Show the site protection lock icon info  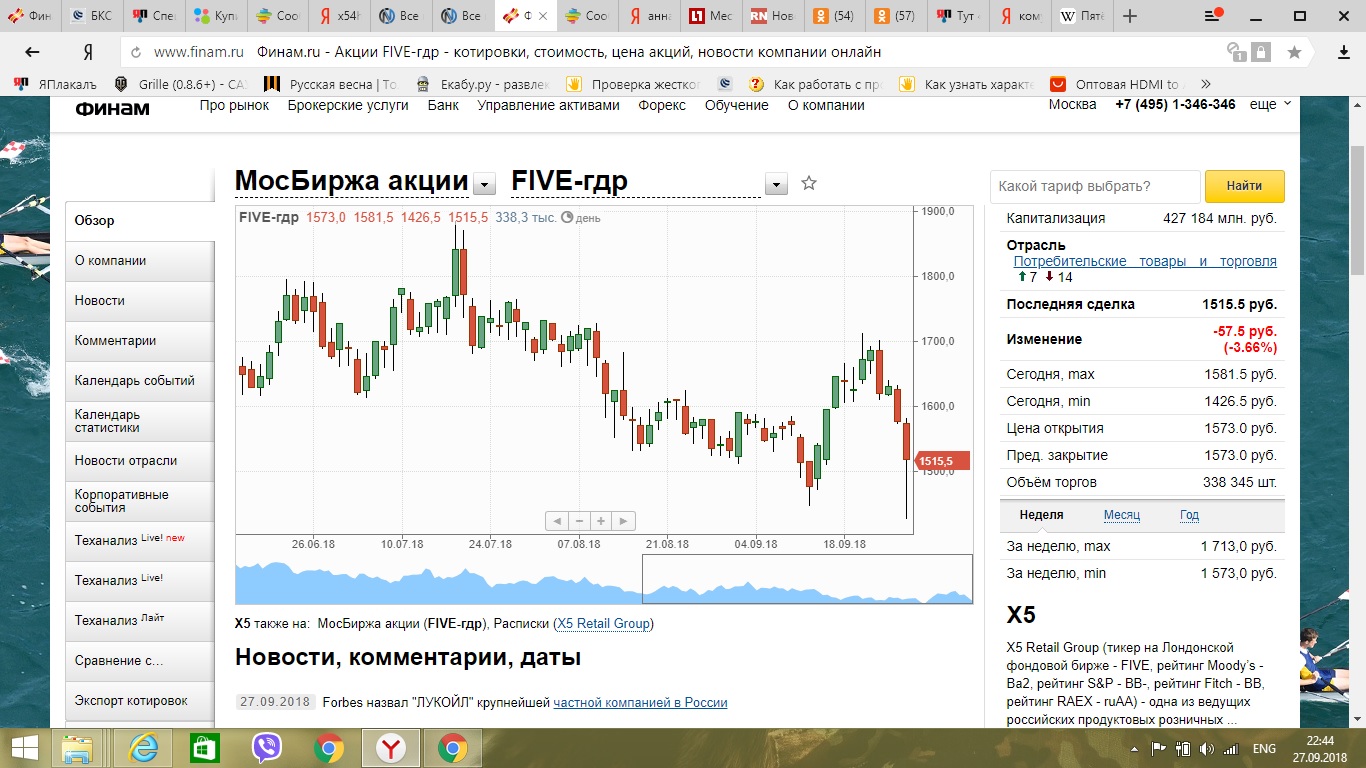(1261, 52)
